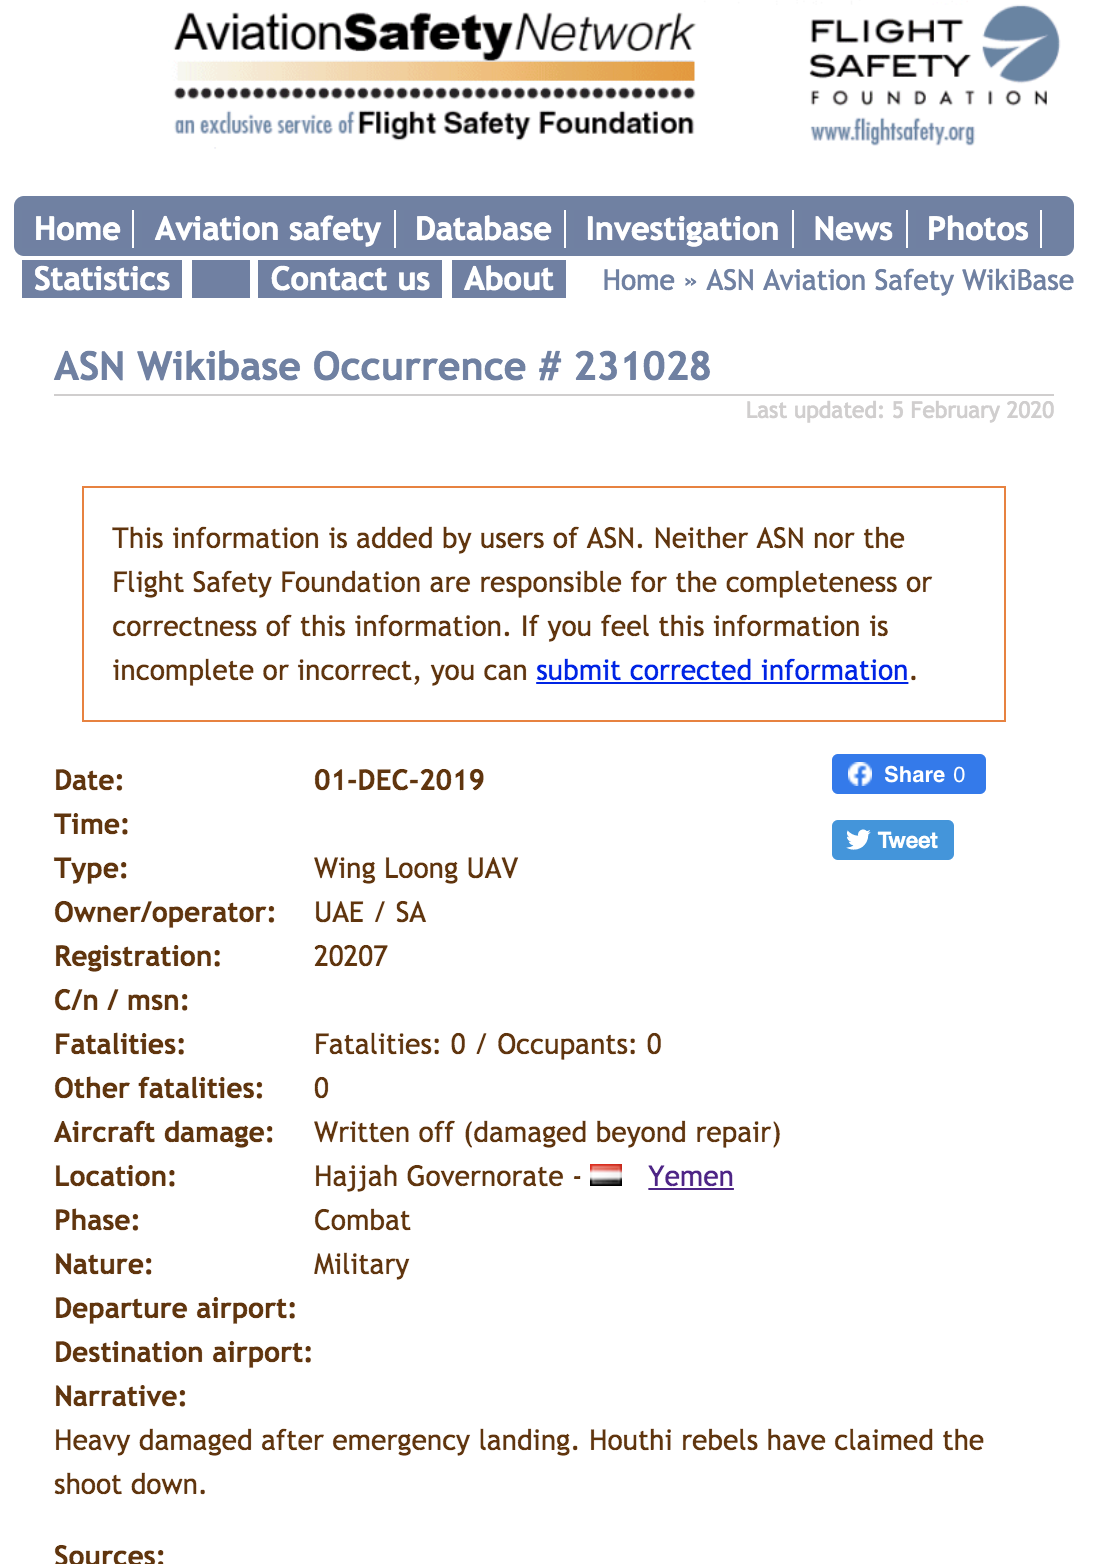Click the Facebook Share icon
The height and width of the screenshot is (1564, 1114).
point(862,773)
